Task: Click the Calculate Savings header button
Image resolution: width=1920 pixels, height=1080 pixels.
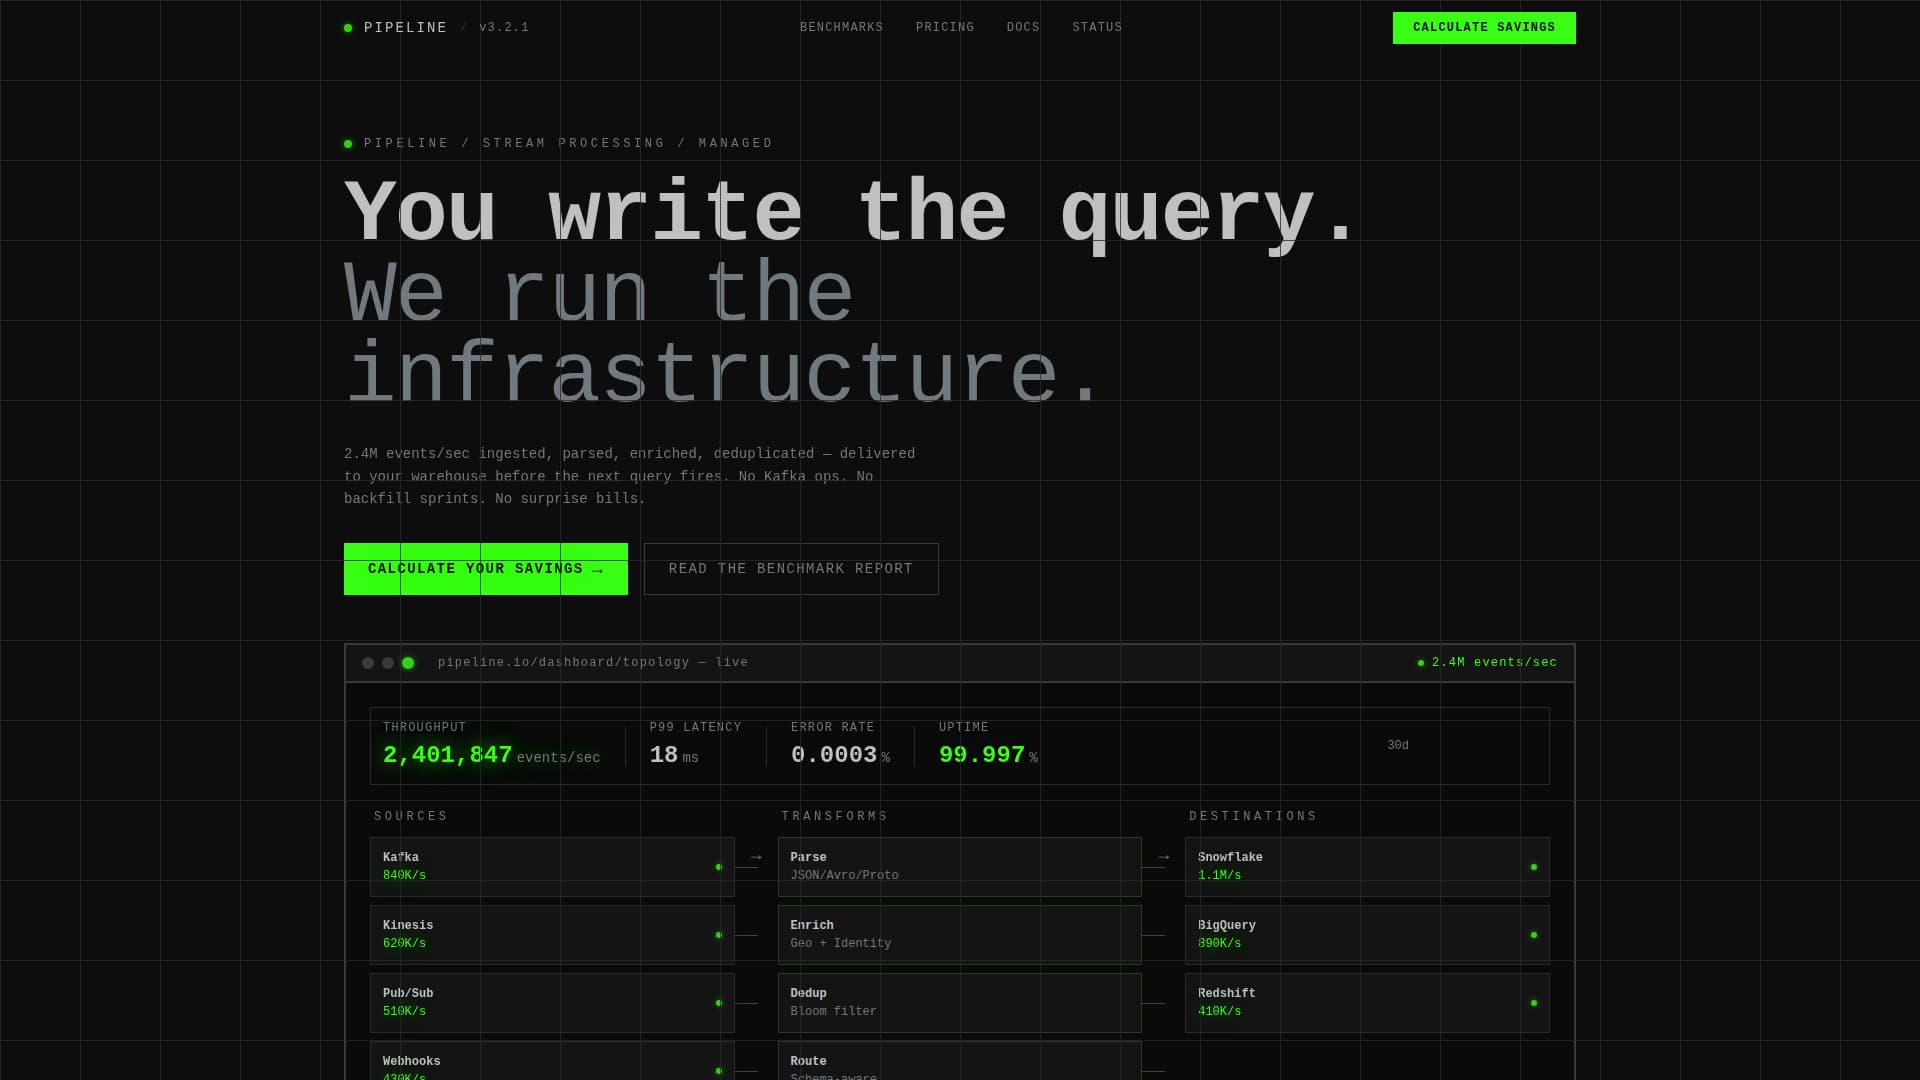Action: (1484, 28)
